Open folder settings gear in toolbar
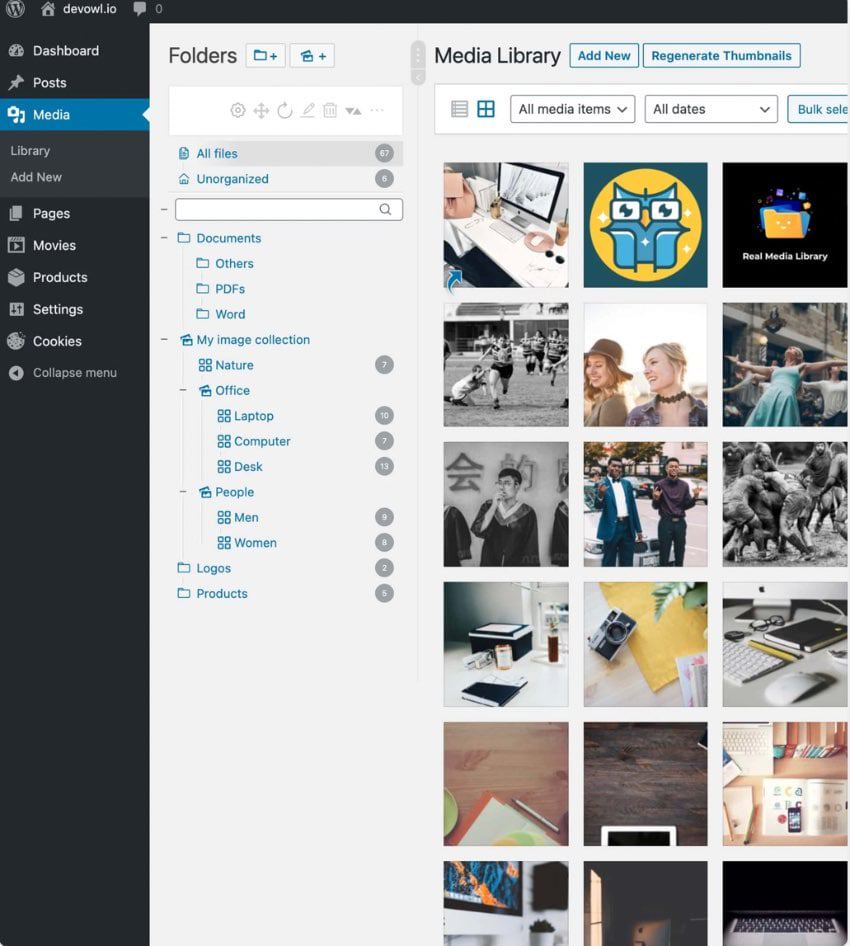The width and height of the screenshot is (850, 946). 238,110
